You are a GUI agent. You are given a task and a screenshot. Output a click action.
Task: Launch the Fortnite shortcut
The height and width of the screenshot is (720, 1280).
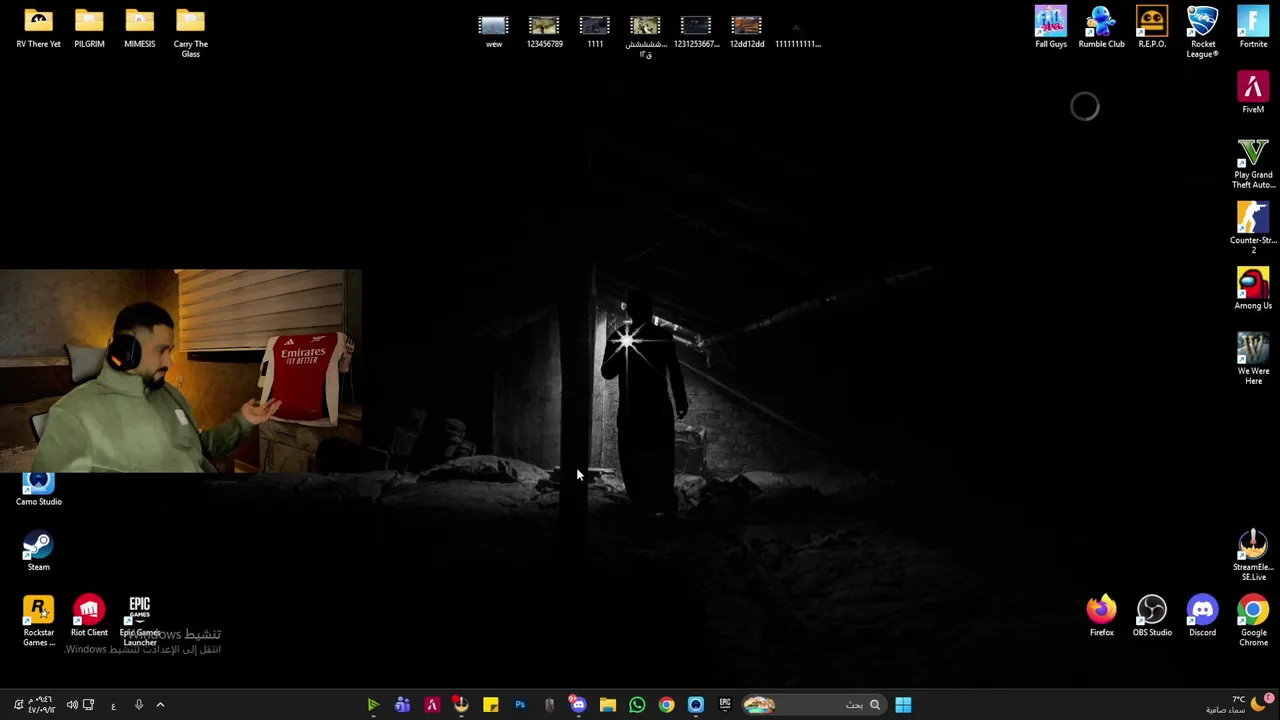[x=1253, y=28]
